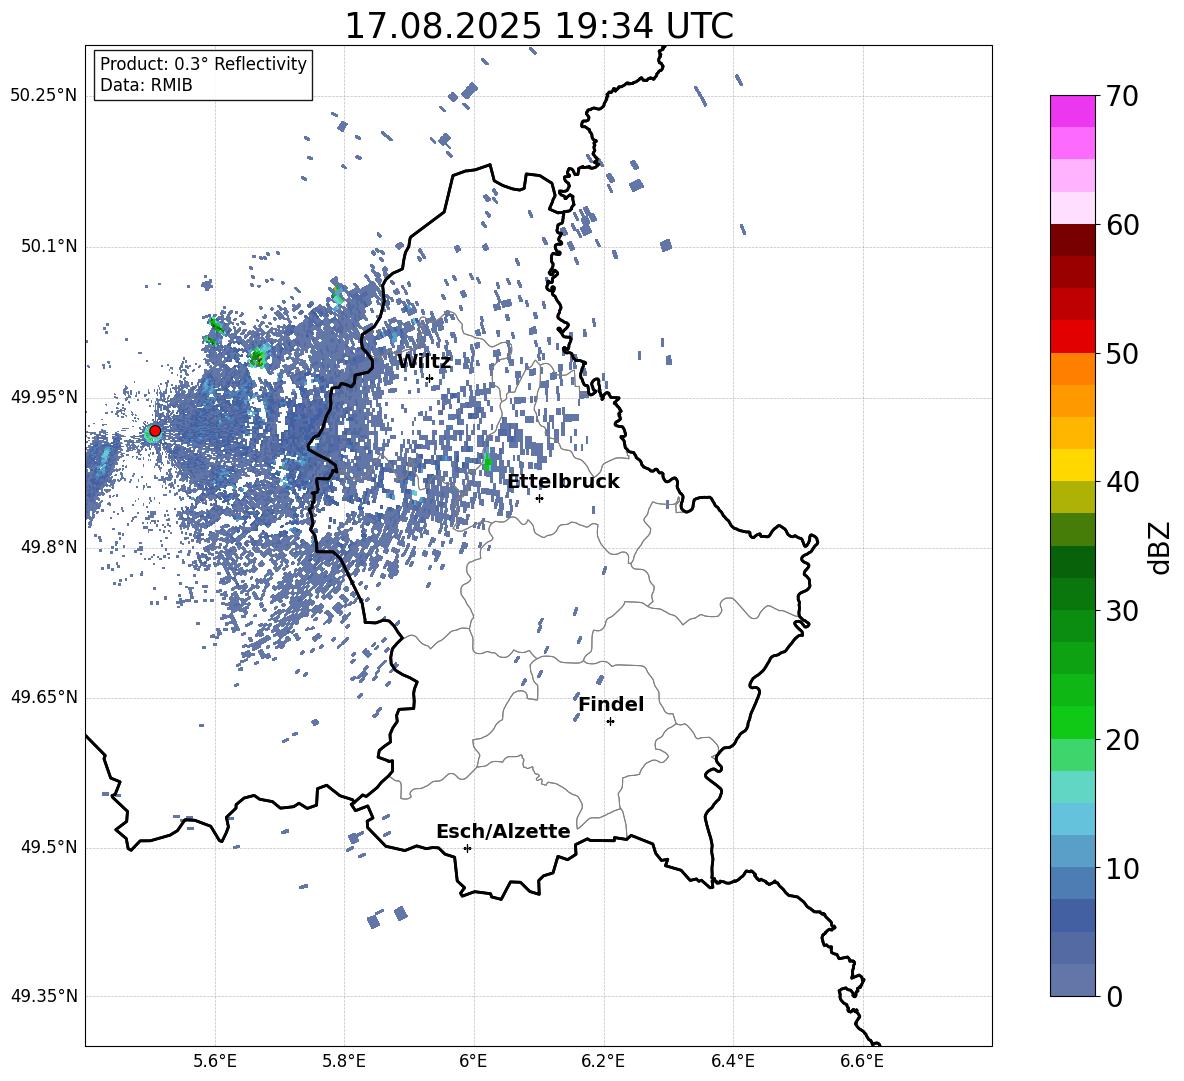Click the 49.65°N latitude label
Screen dimensions: 1184x1081
coord(44,697)
